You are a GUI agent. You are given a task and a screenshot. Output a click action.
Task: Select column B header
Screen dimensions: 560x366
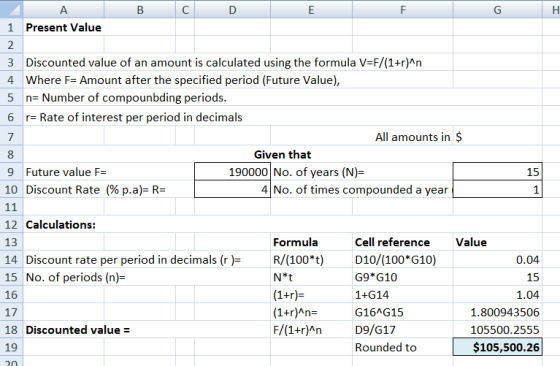point(140,10)
